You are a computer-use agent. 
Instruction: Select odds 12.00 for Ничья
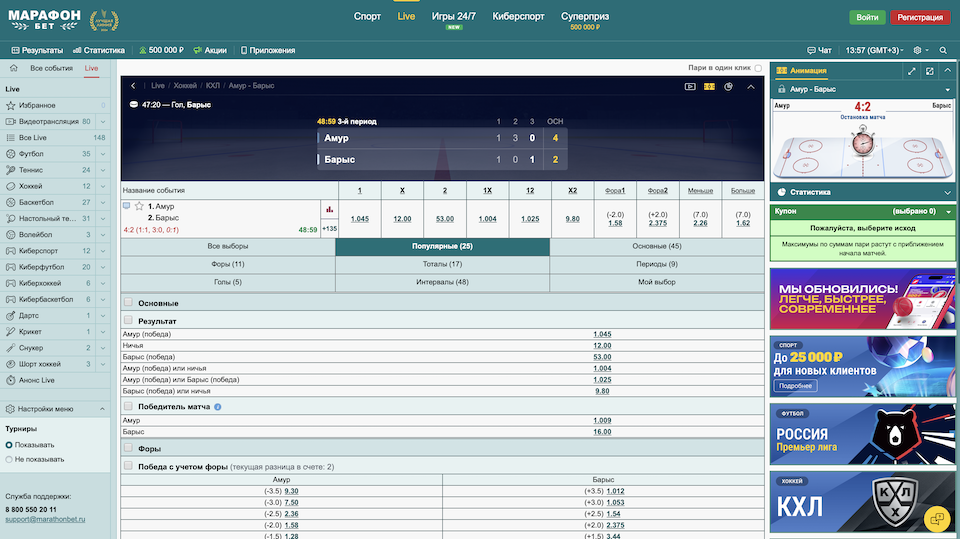point(602,345)
